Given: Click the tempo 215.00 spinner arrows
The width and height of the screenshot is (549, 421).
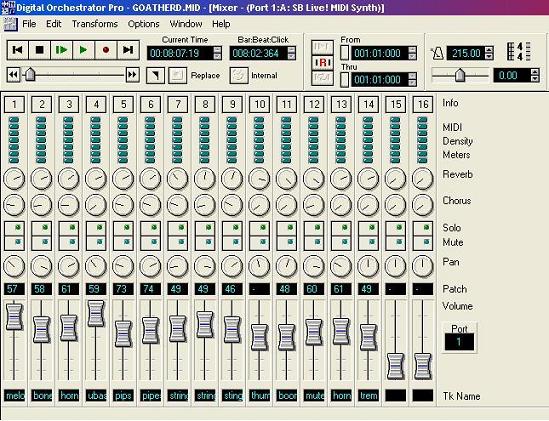Looking at the screenshot, I should tap(490, 53).
